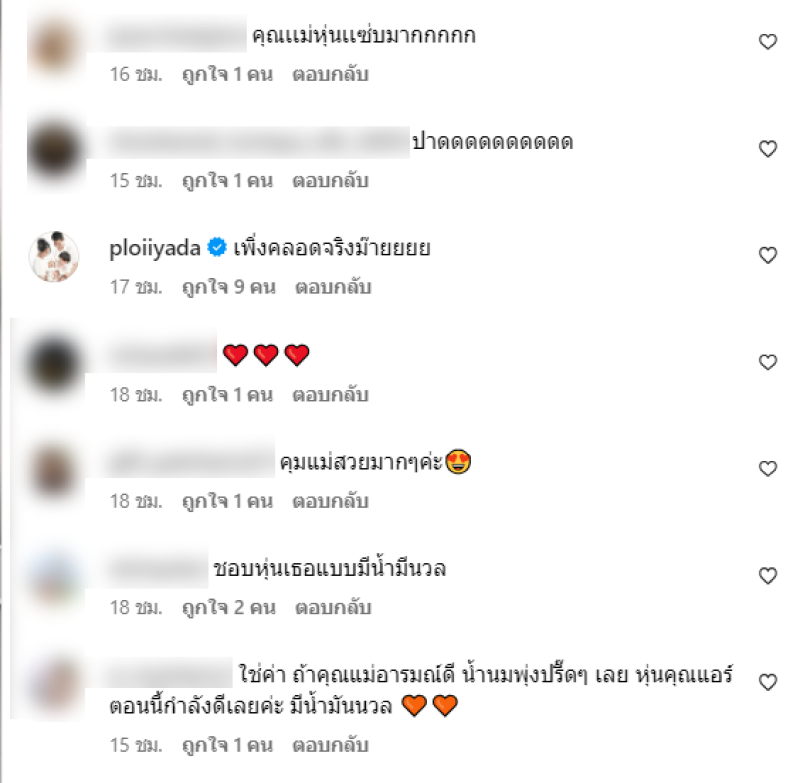This screenshot has height=783, width=800.
Task: Click the 17 ชม. timestamp
Action: point(136,287)
